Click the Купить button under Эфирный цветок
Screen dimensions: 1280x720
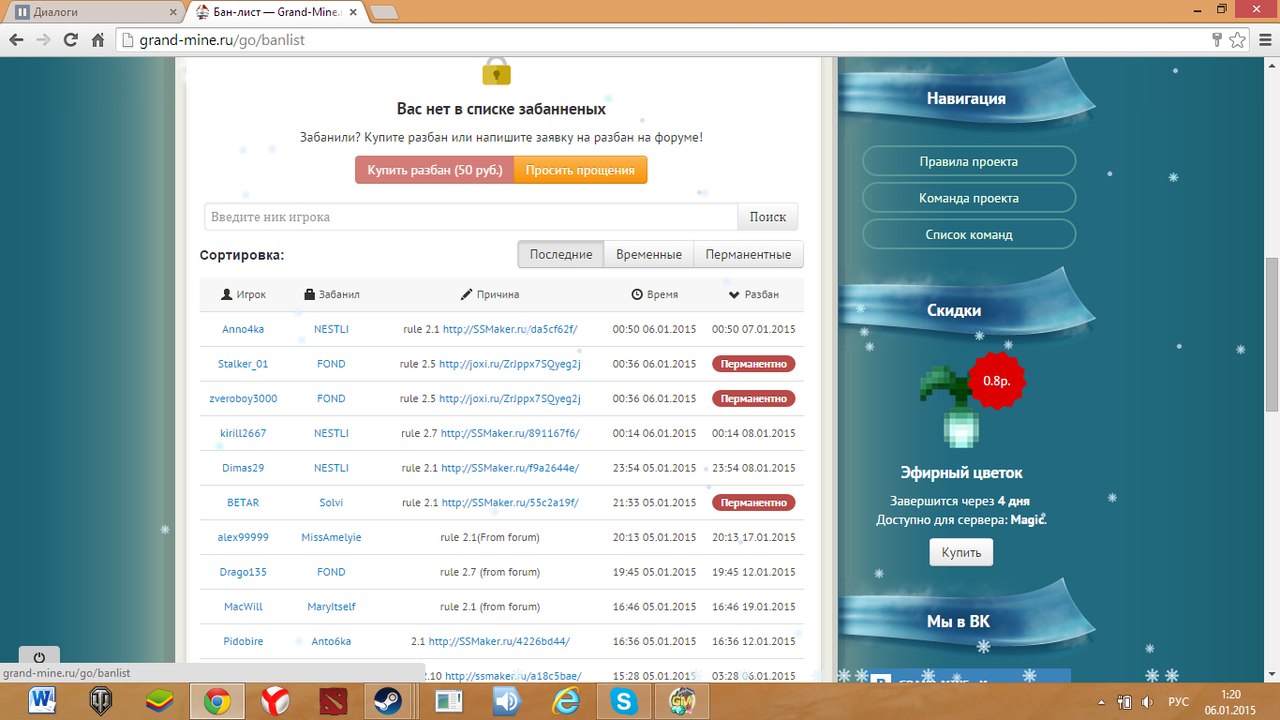click(x=961, y=552)
